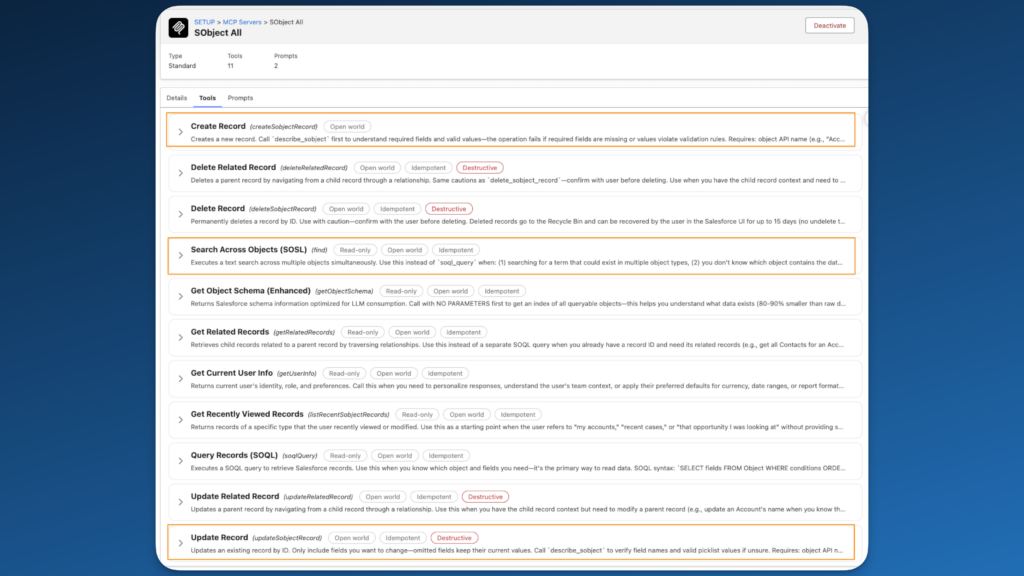Click Idempotent badge on Delete Record row

point(397,209)
